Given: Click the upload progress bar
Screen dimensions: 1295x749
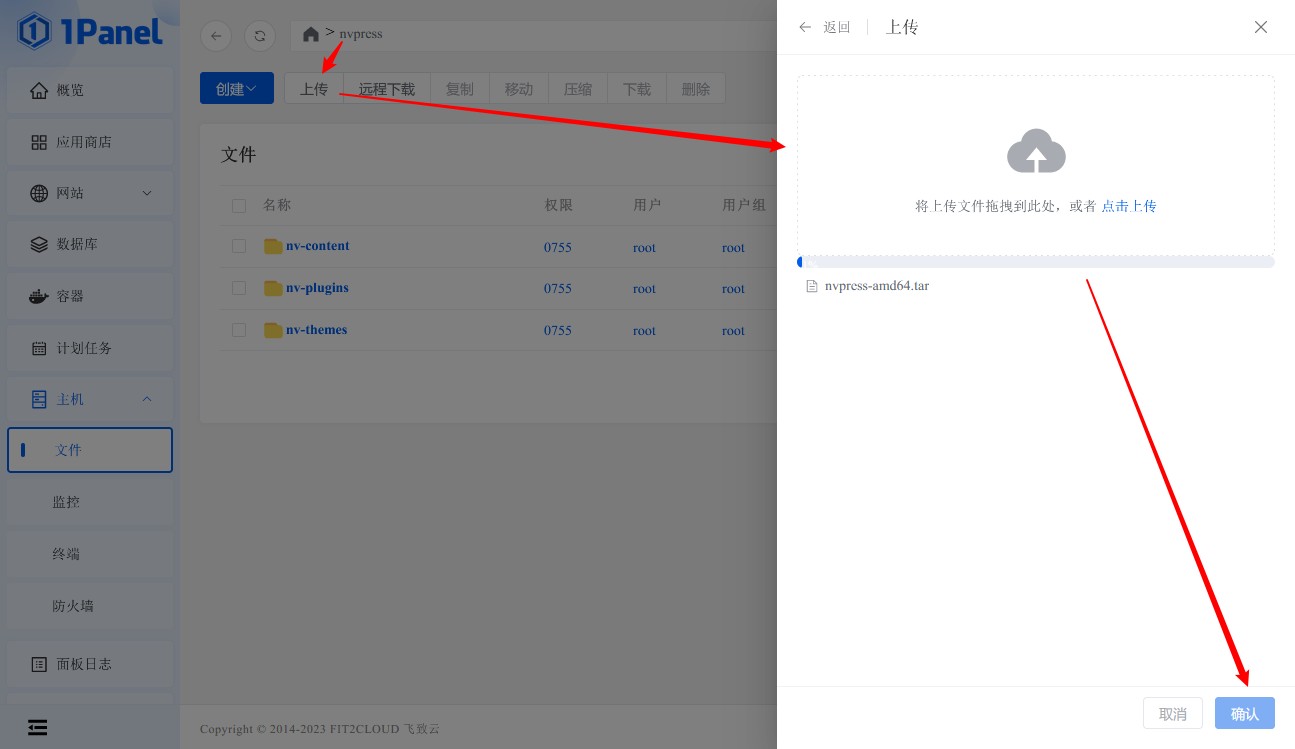Looking at the screenshot, I should tap(1036, 262).
